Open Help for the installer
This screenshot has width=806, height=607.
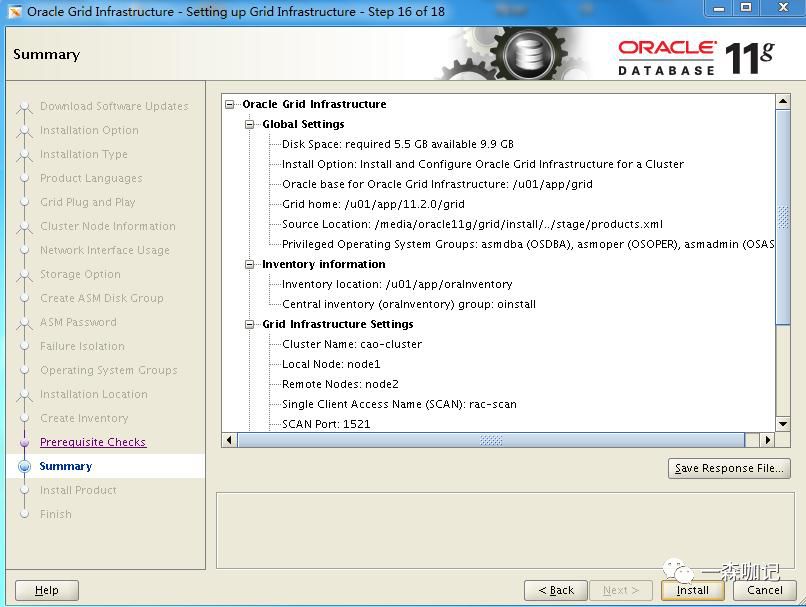pyautogui.click(x=47, y=590)
